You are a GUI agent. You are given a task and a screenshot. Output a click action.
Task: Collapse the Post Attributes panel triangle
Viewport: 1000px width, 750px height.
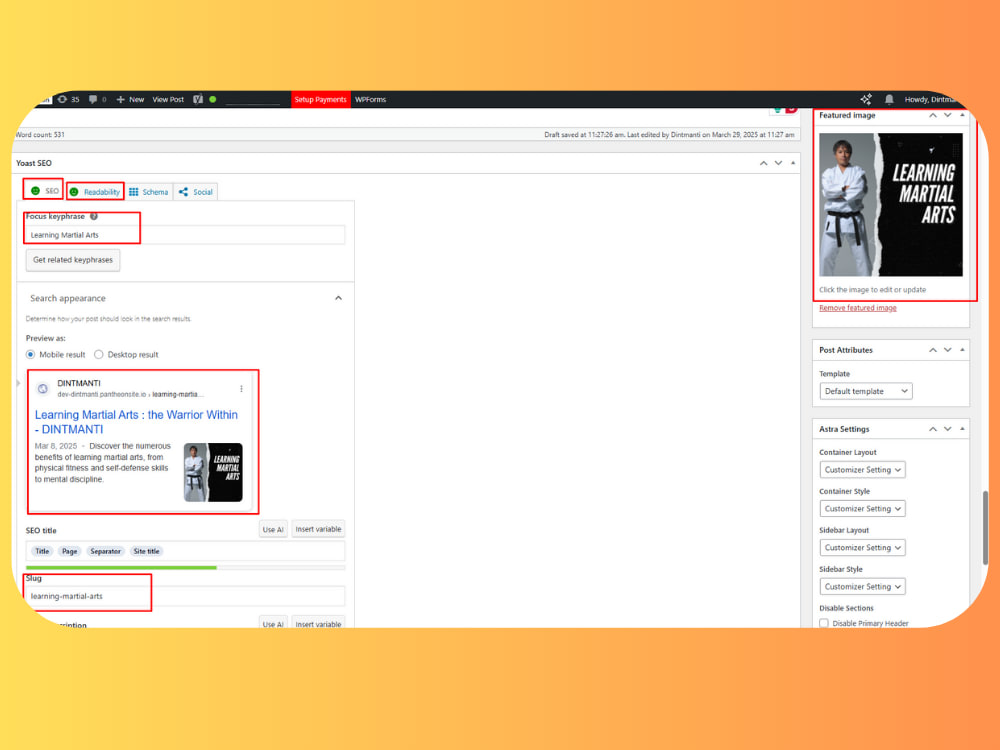coord(962,350)
